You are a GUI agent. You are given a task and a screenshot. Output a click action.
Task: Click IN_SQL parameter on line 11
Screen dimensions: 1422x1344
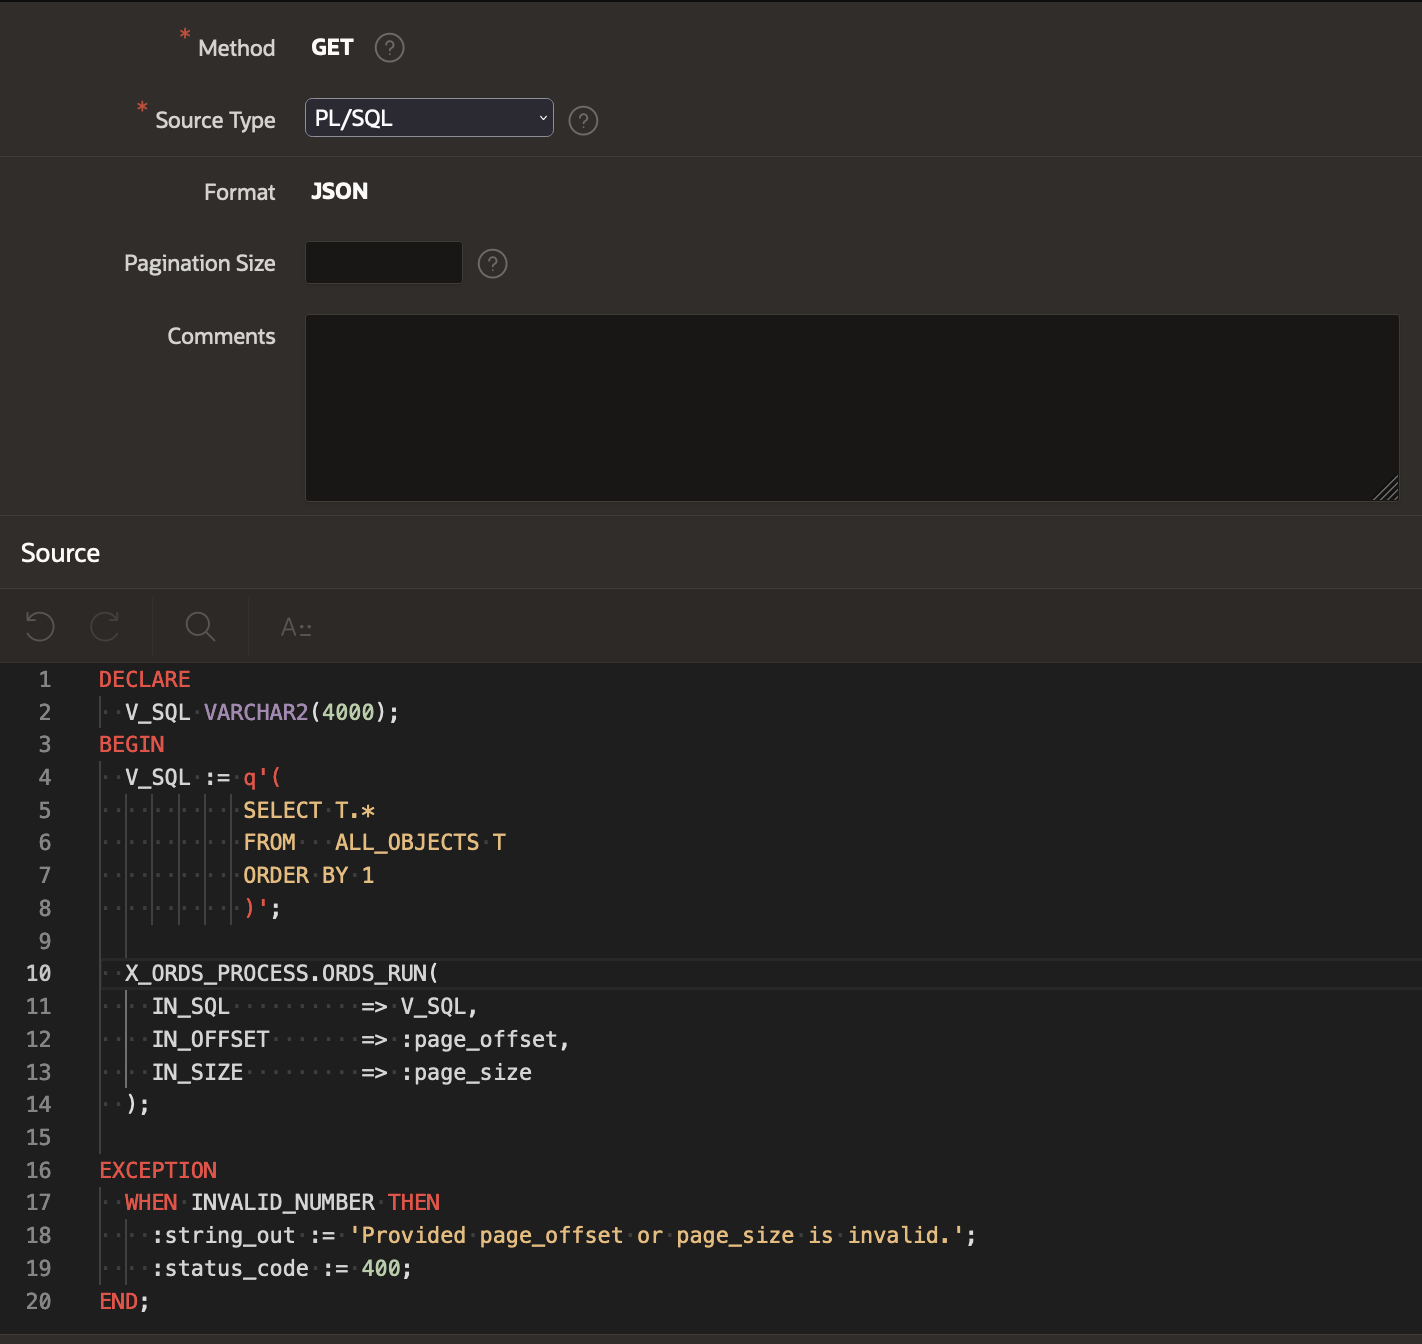pos(191,1007)
